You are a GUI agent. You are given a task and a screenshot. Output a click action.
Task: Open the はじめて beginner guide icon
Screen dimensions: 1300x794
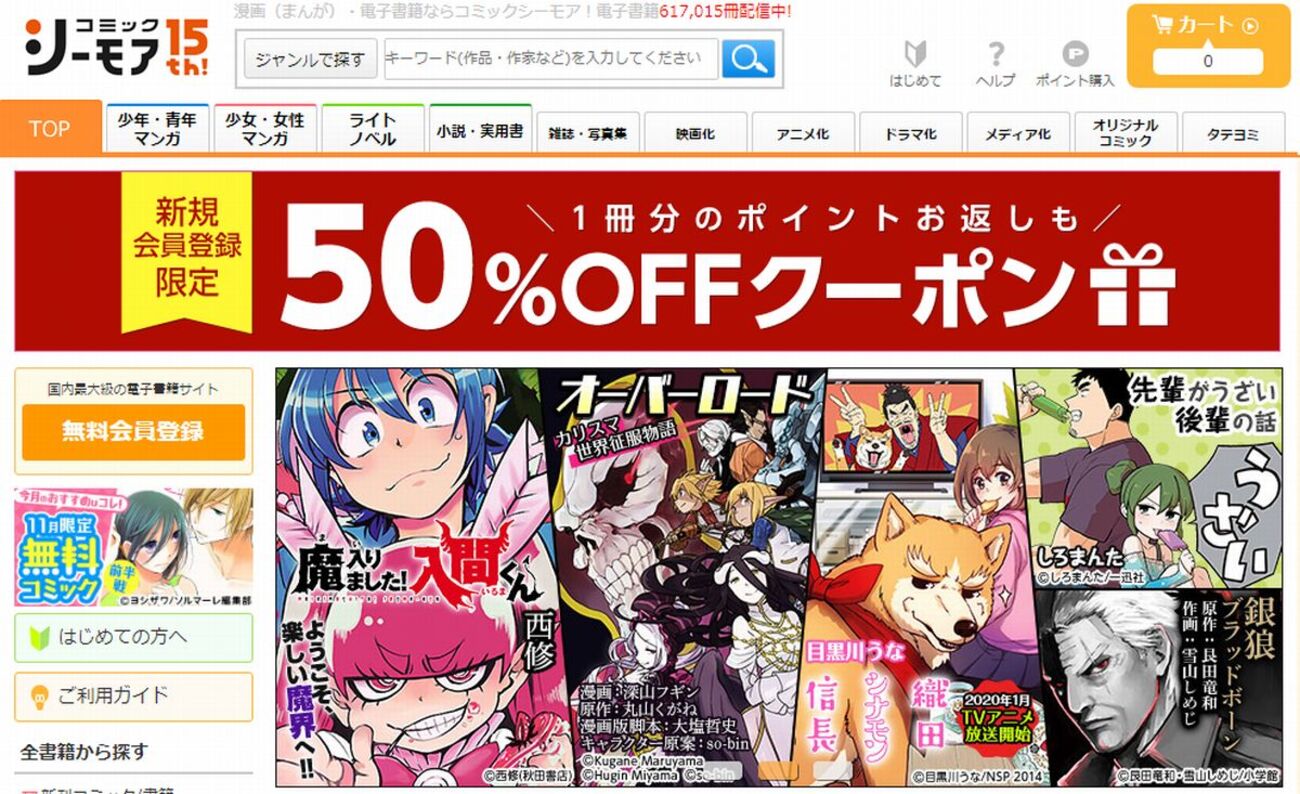click(x=915, y=64)
